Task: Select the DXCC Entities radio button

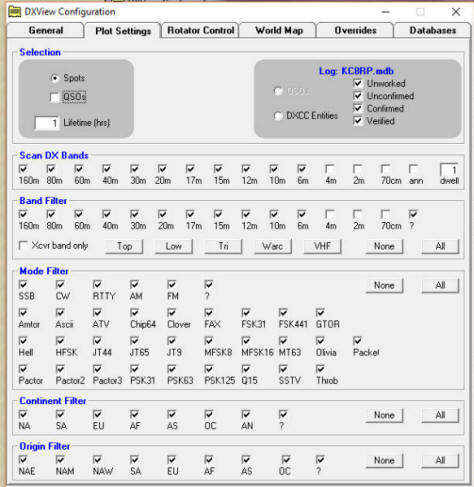Action: click(278, 116)
